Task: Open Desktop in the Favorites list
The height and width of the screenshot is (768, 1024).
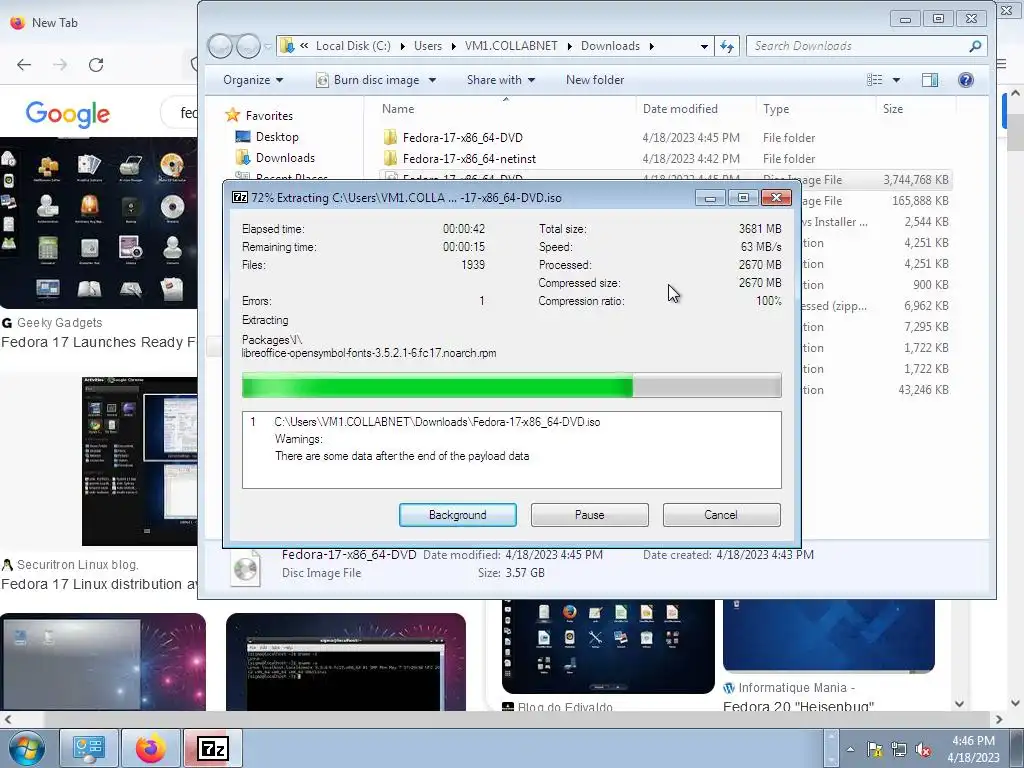Action: click(x=277, y=136)
